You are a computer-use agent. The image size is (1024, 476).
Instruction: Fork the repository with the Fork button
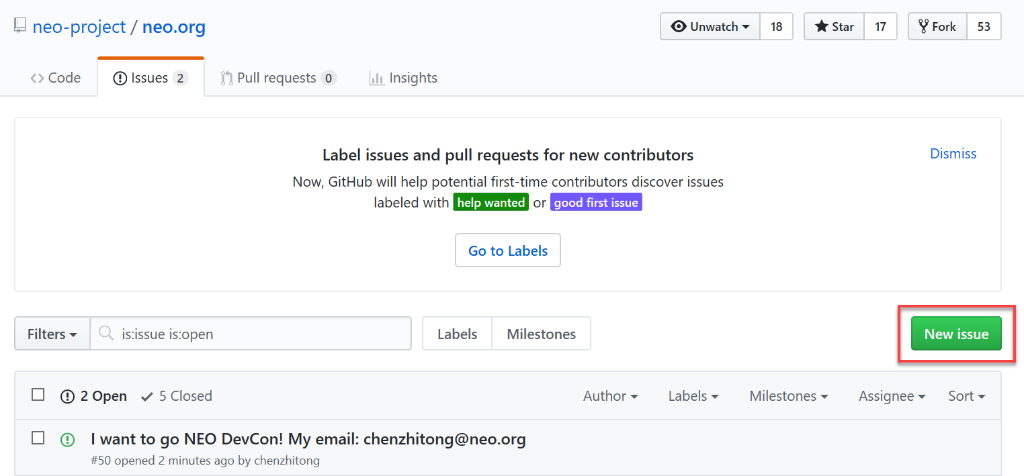click(937, 27)
